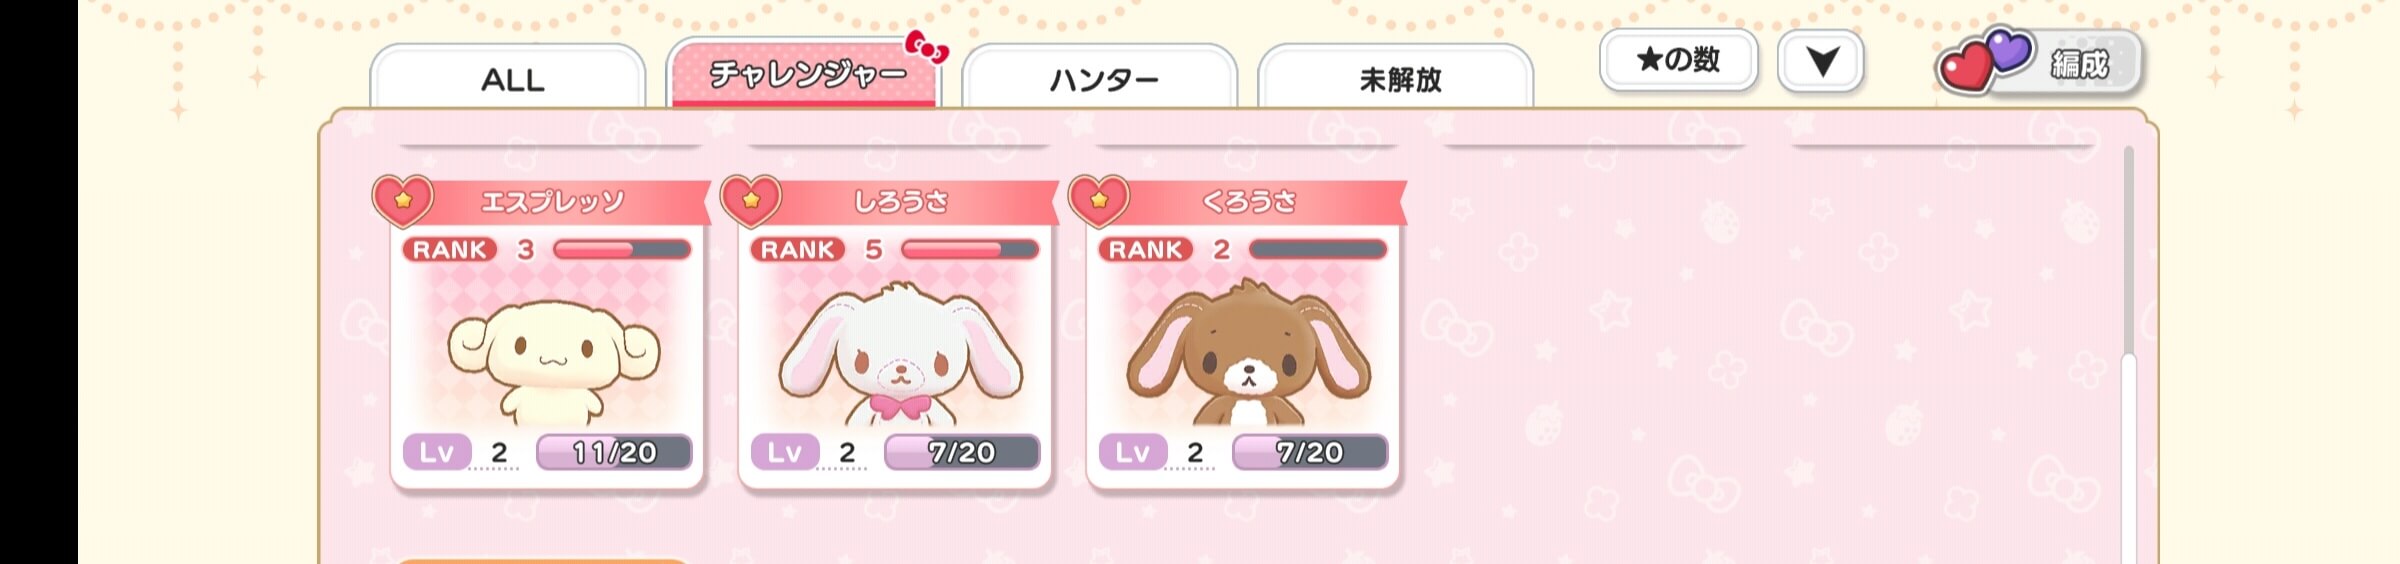
Task: Open the 未解放 tab
Action: tap(1396, 76)
